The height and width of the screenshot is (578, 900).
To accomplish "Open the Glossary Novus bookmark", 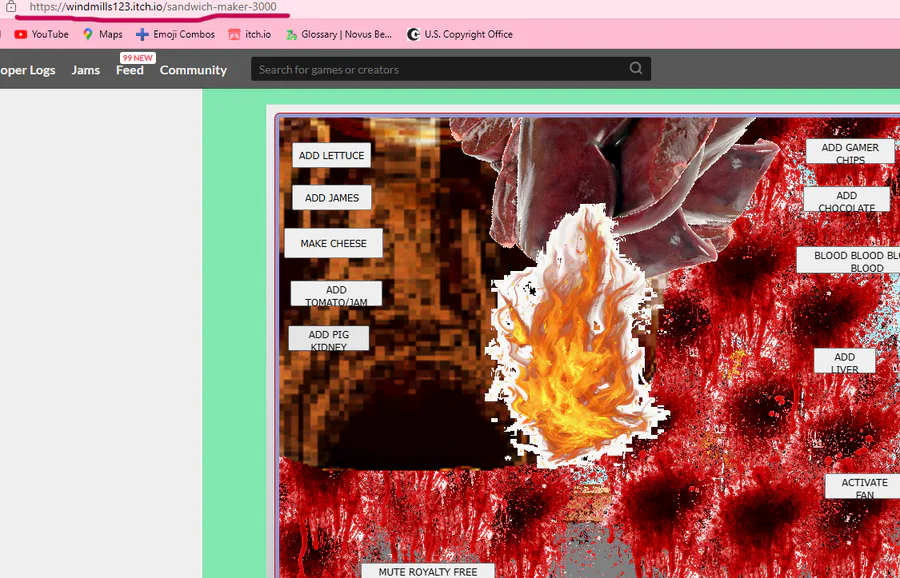I will 339,34.
